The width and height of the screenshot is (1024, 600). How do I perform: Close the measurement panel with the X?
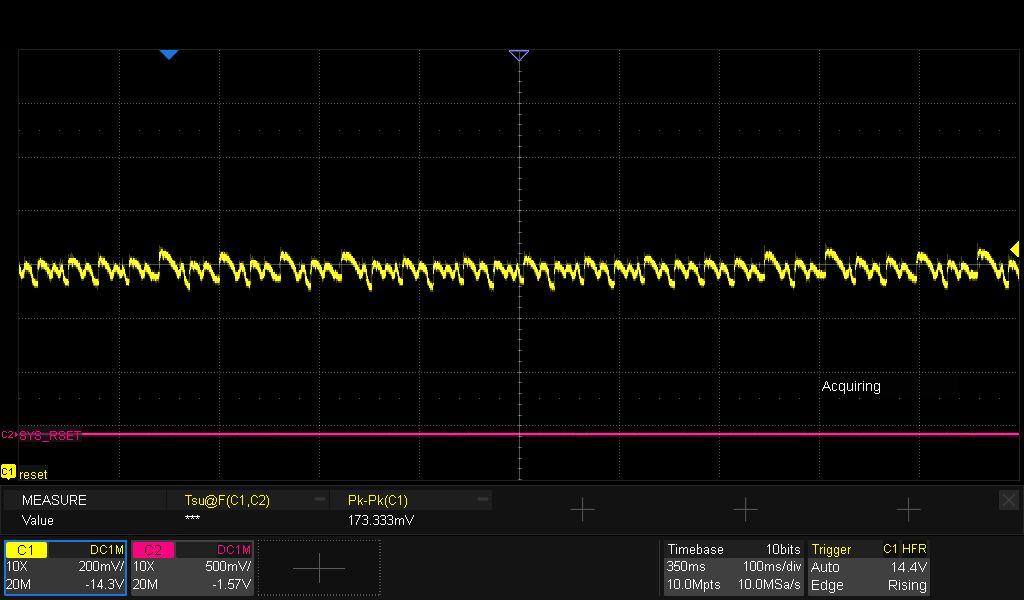tap(1009, 499)
